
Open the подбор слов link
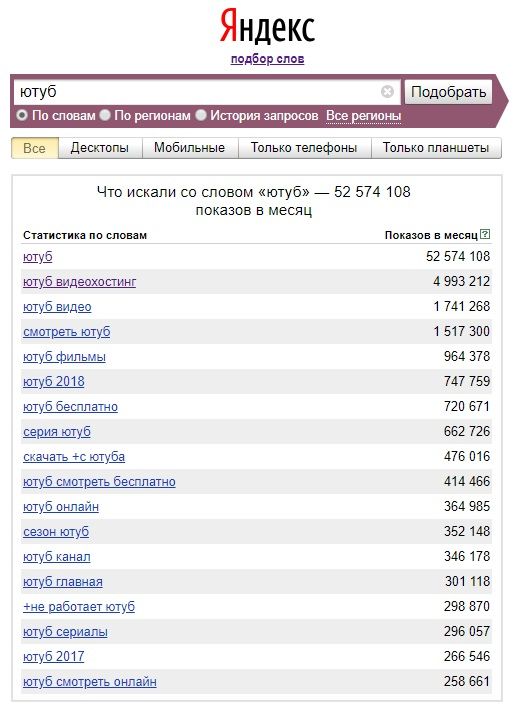pyautogui.click(x=267, y=59)
